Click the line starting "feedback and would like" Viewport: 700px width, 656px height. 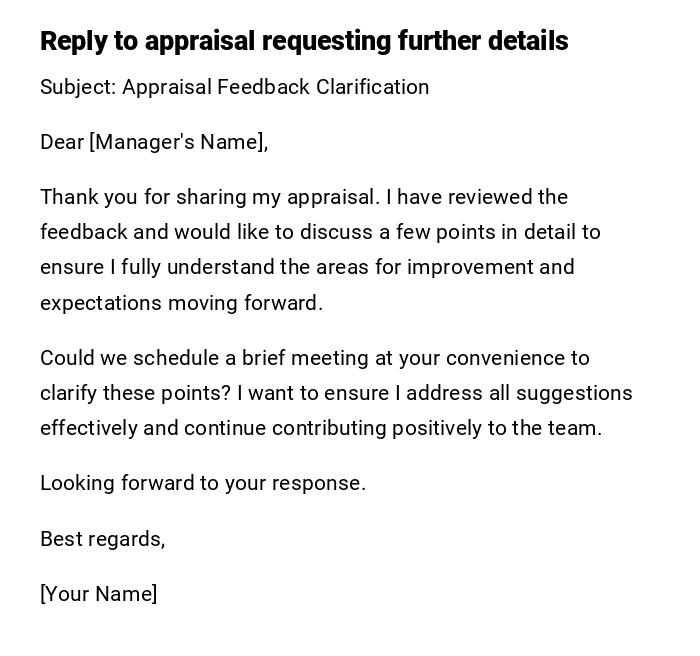(320, 232)
